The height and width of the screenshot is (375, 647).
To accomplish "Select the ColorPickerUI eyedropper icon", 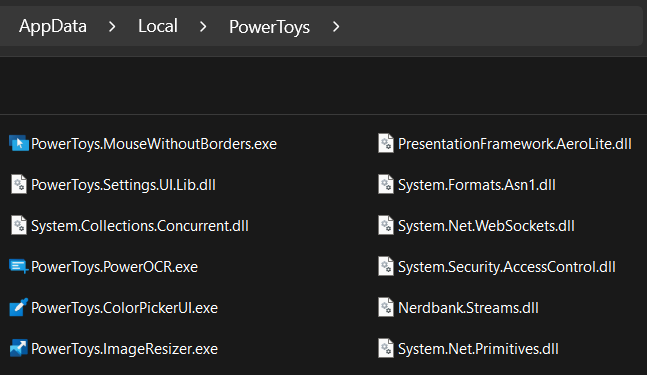I will 19,307.
